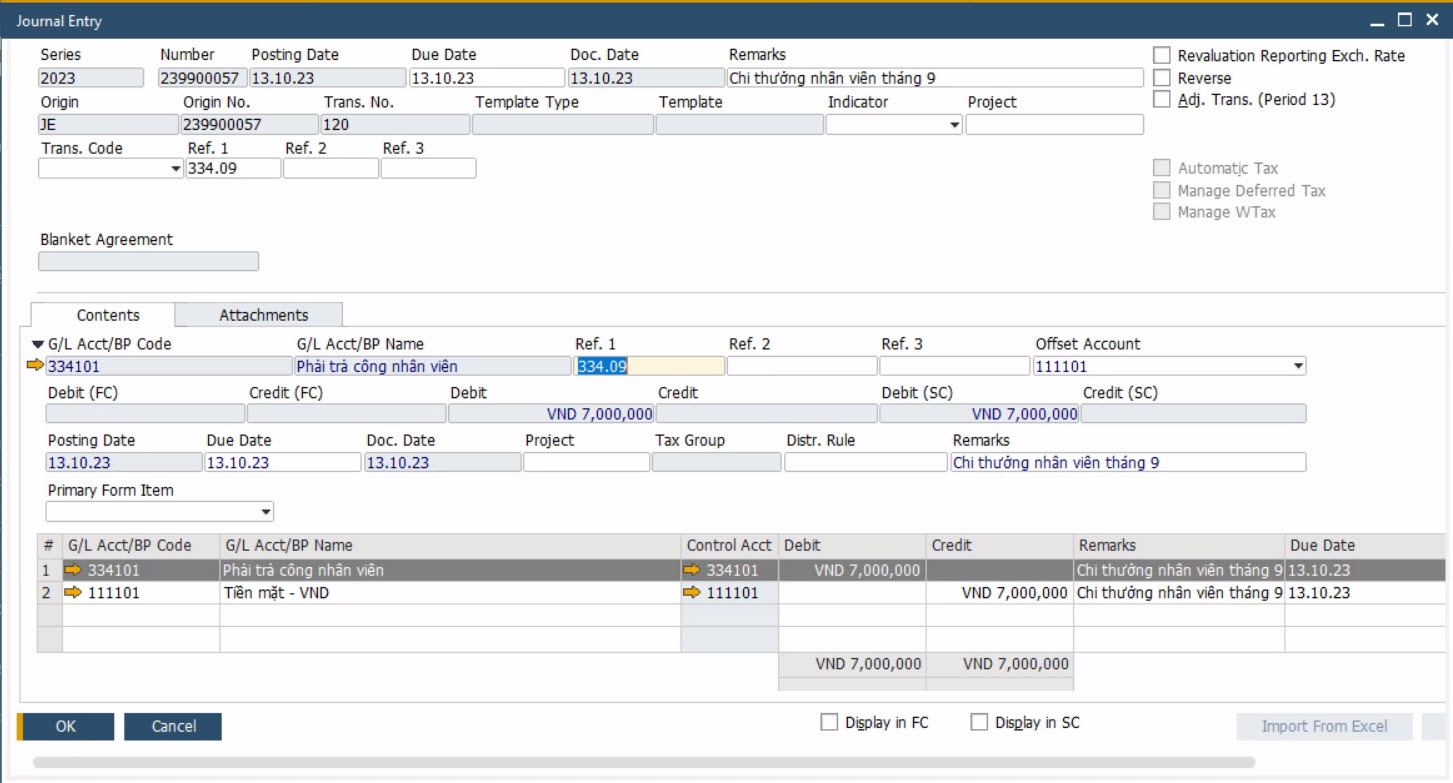1453x783 pixels.
Task: Open control account 334101 link arrow
Action: pos(692,570)
